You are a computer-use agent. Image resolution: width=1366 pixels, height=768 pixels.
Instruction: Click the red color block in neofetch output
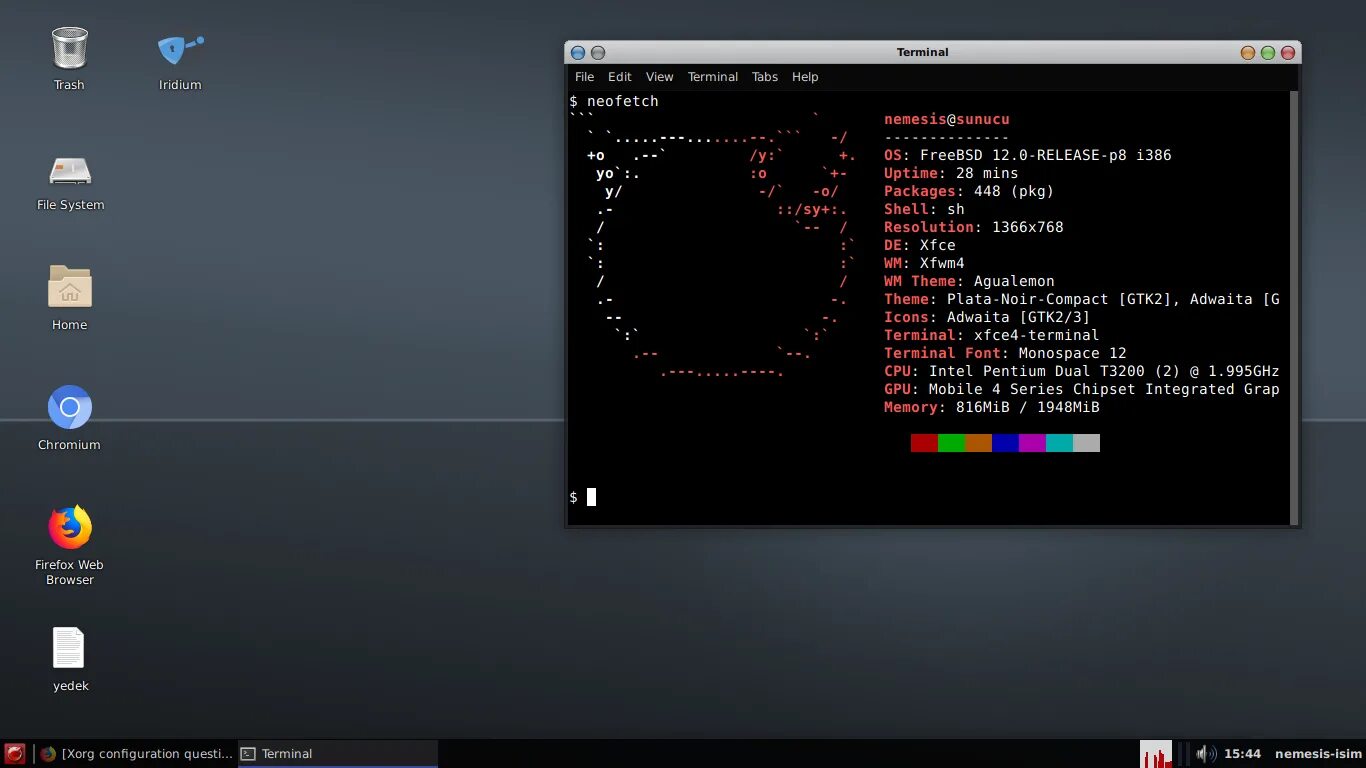point(924,443)
